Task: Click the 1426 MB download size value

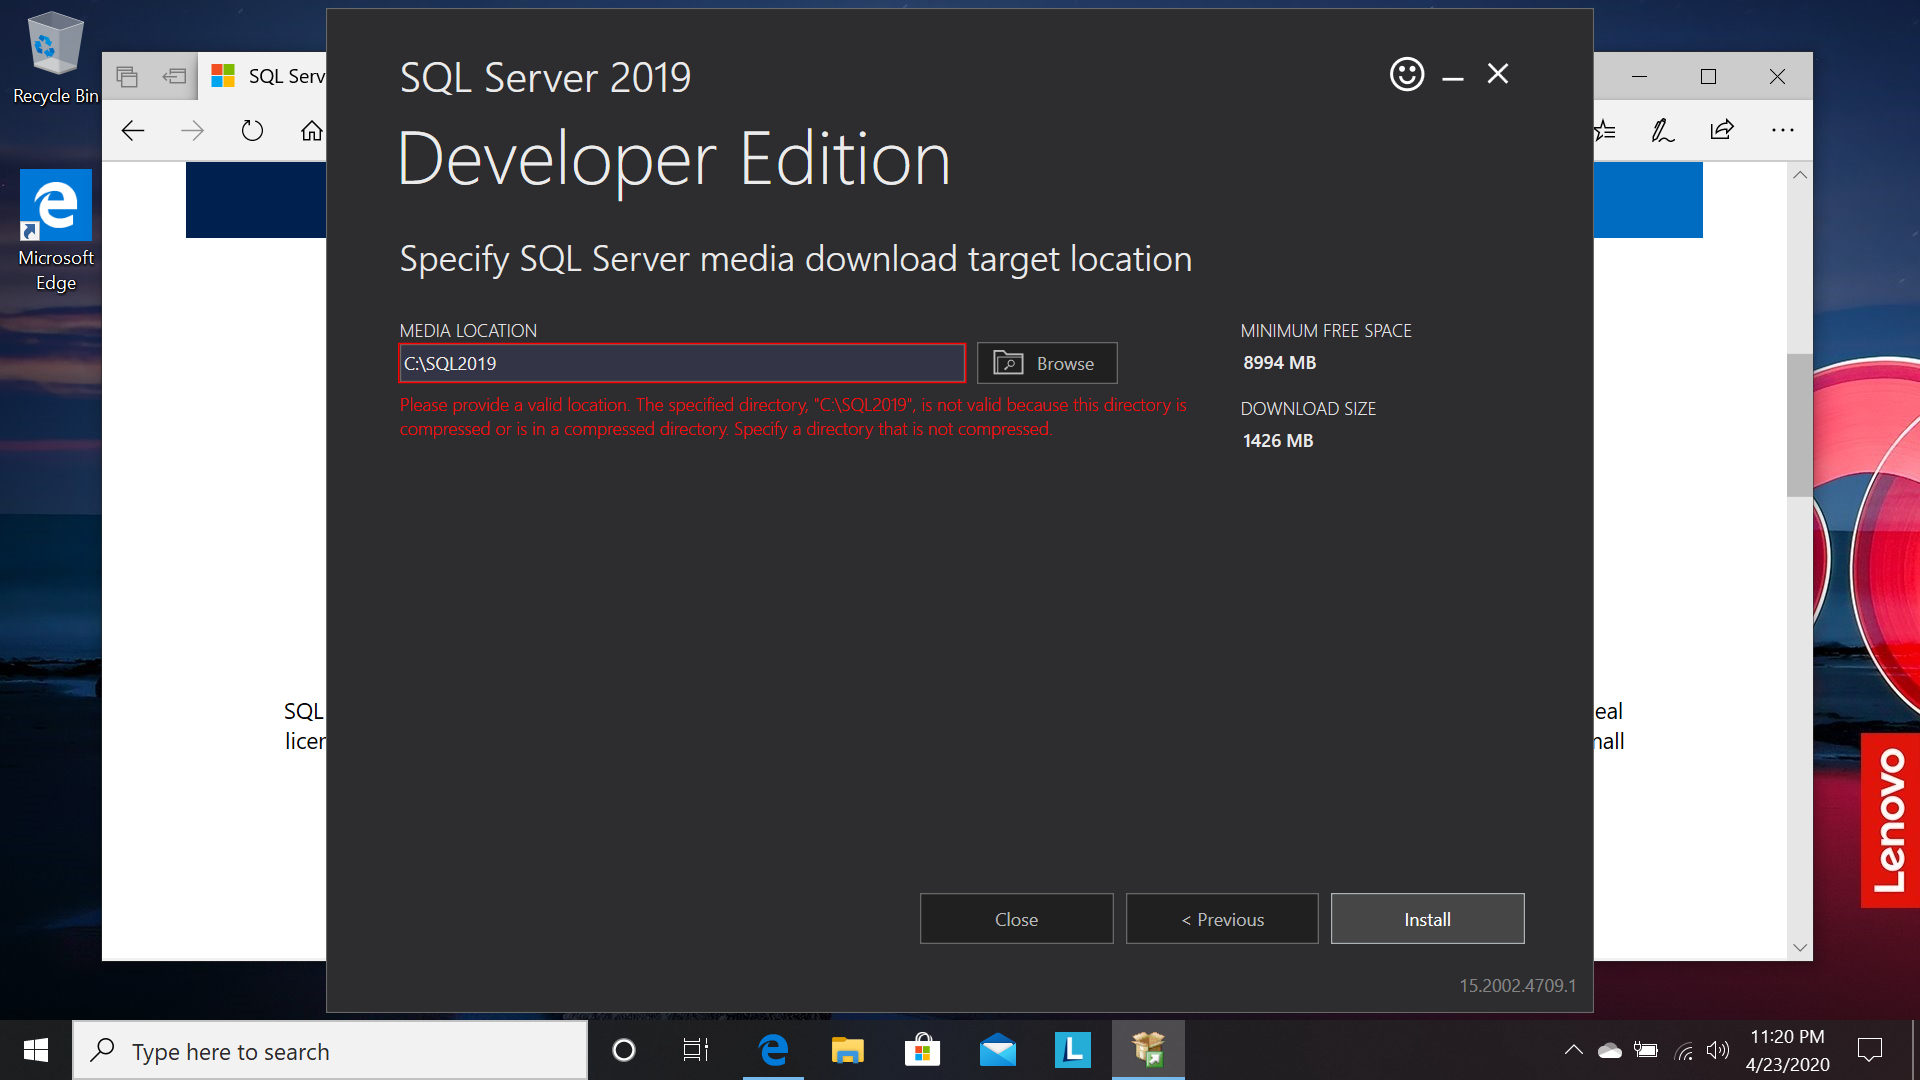Action: 1277,441
